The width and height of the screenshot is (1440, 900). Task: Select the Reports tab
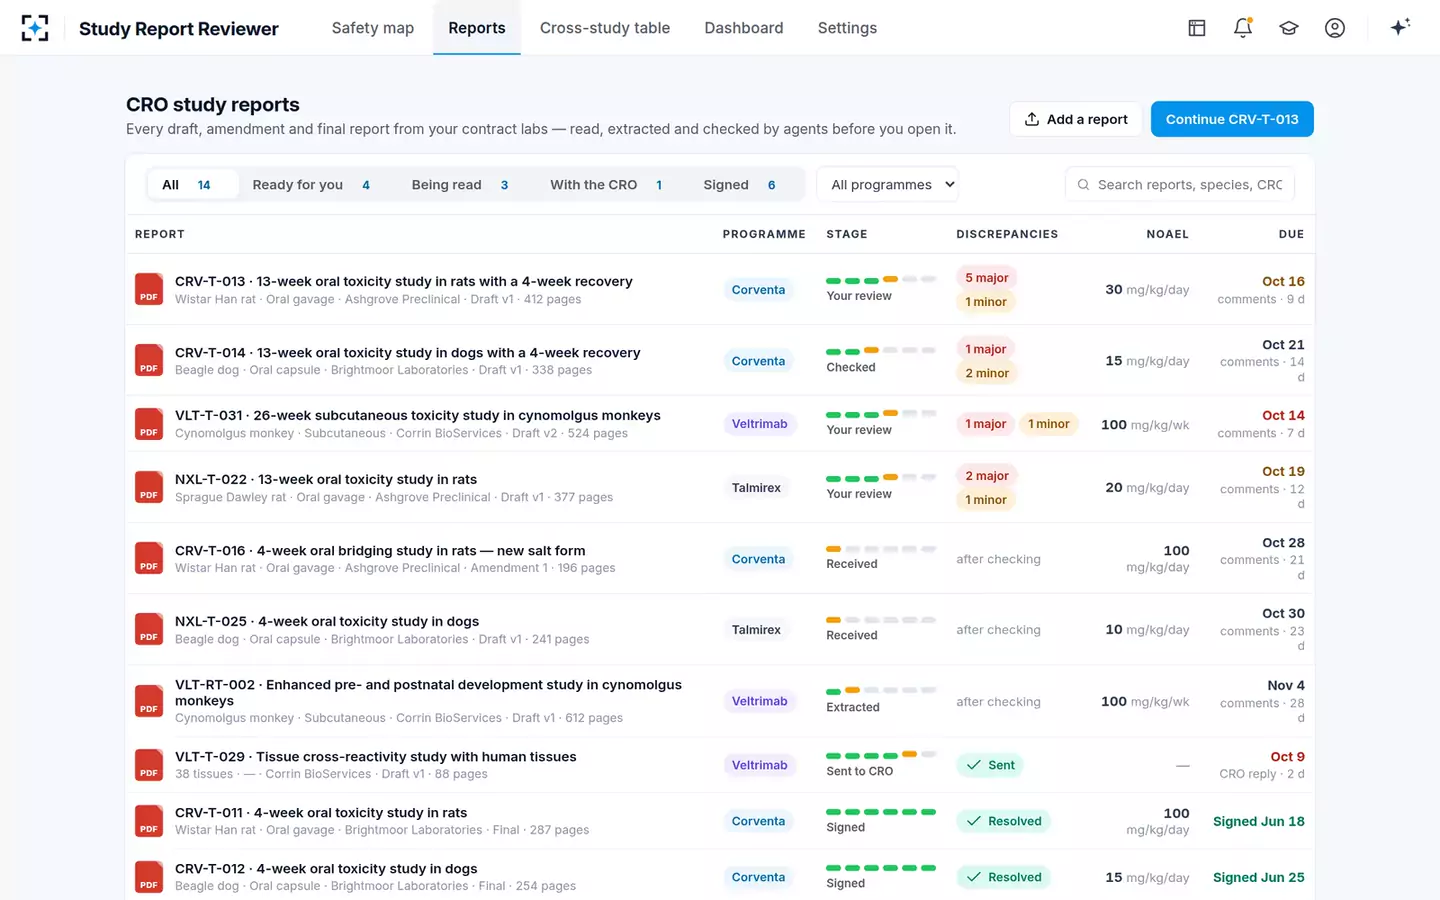pos(477,28)
